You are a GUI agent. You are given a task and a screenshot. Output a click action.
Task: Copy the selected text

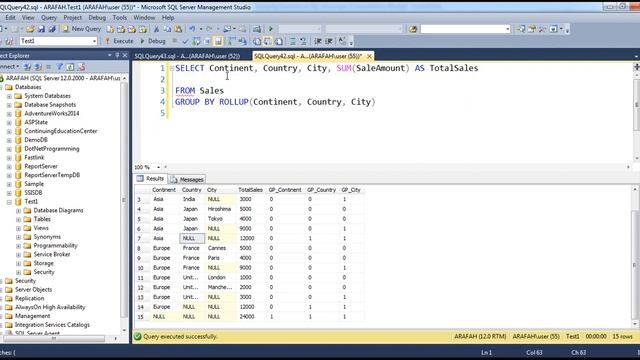point(167,29)
